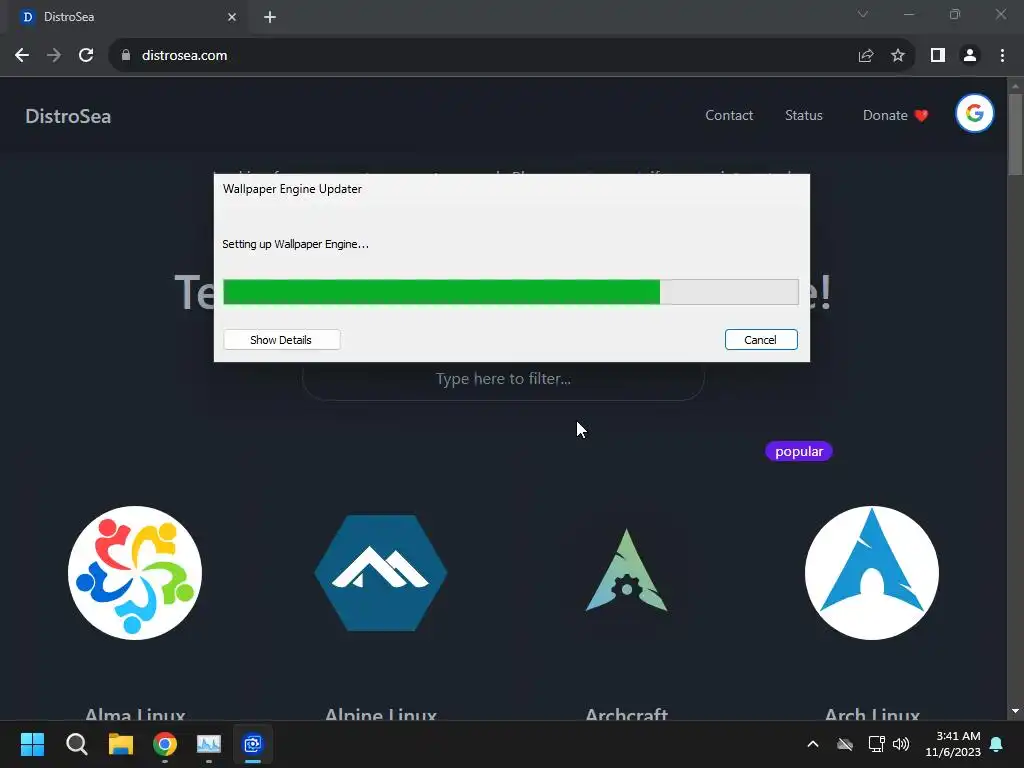Open the Status page link

pyautogui.click(x=803, y=116)
